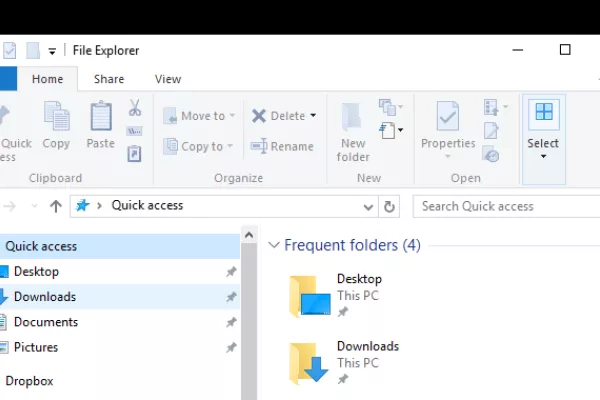Click the pin icon next to Documents in sidebar
The width and height of the screenshot is (600, 400).
tap(231, 322)
